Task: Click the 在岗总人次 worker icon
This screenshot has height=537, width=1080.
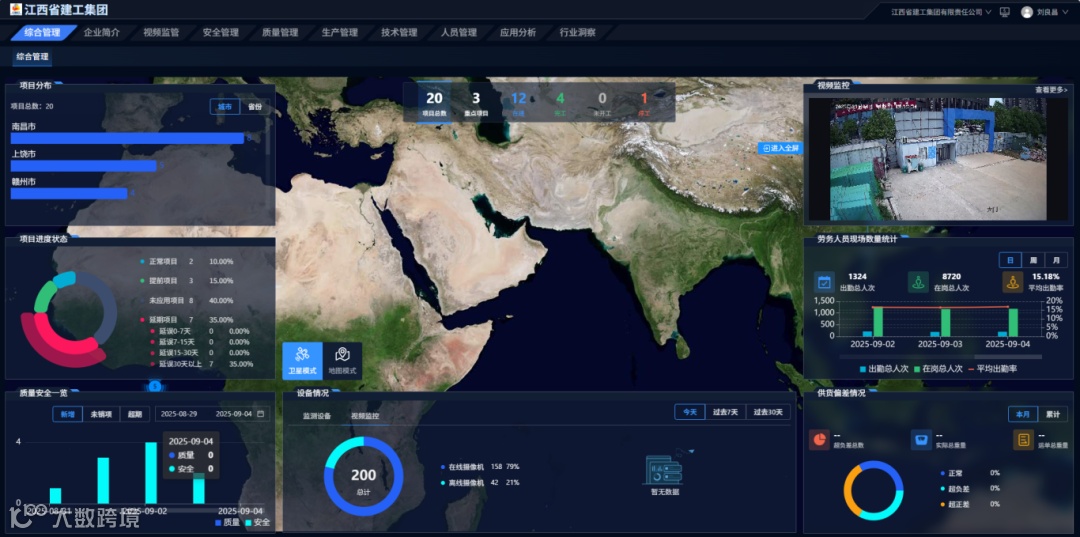Action: [x=918, y=282]
